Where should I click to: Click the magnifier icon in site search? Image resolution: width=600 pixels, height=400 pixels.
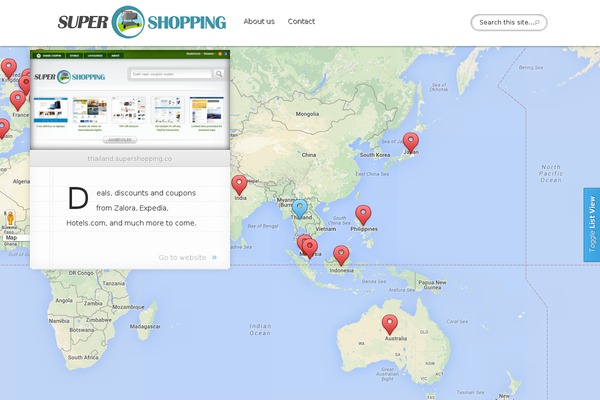(x=537, y=23)
